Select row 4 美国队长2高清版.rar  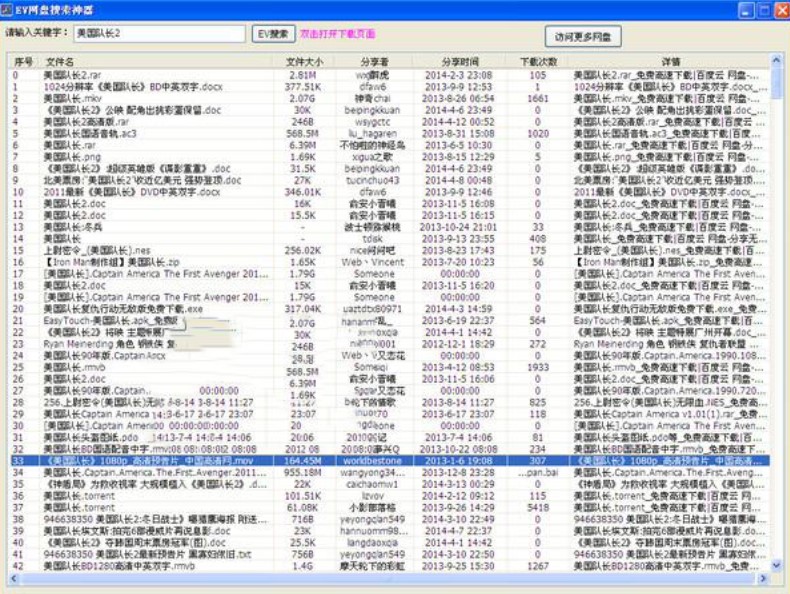coord(86,122)
